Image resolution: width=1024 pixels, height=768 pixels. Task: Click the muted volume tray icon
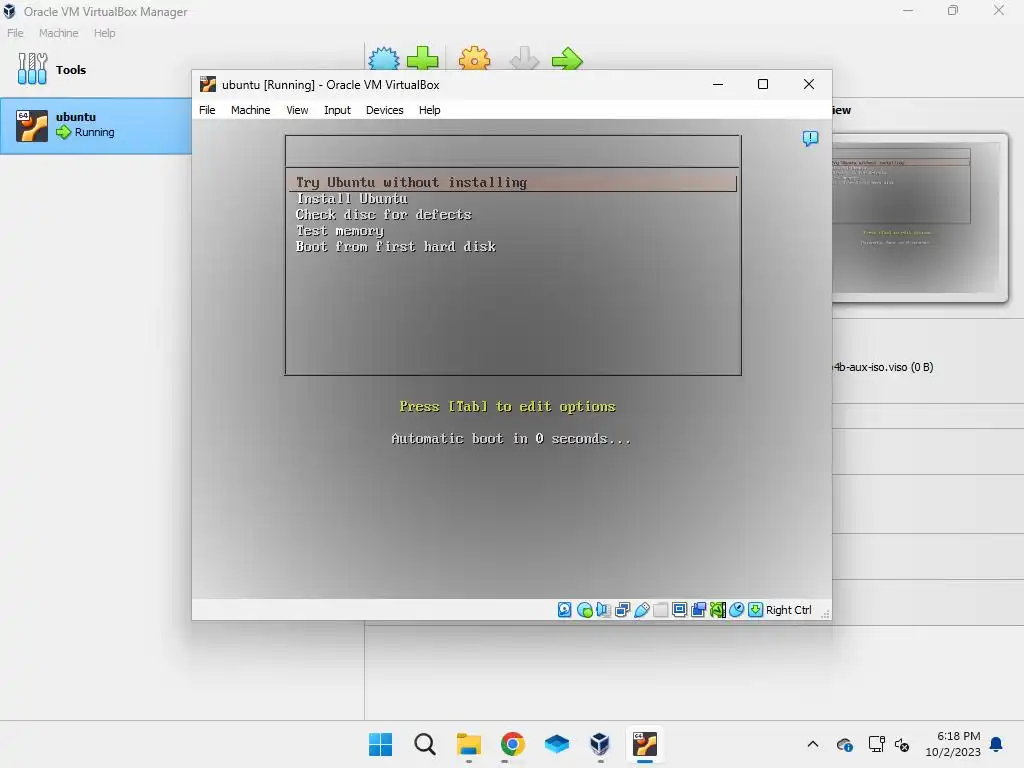(x=902, y=744)
